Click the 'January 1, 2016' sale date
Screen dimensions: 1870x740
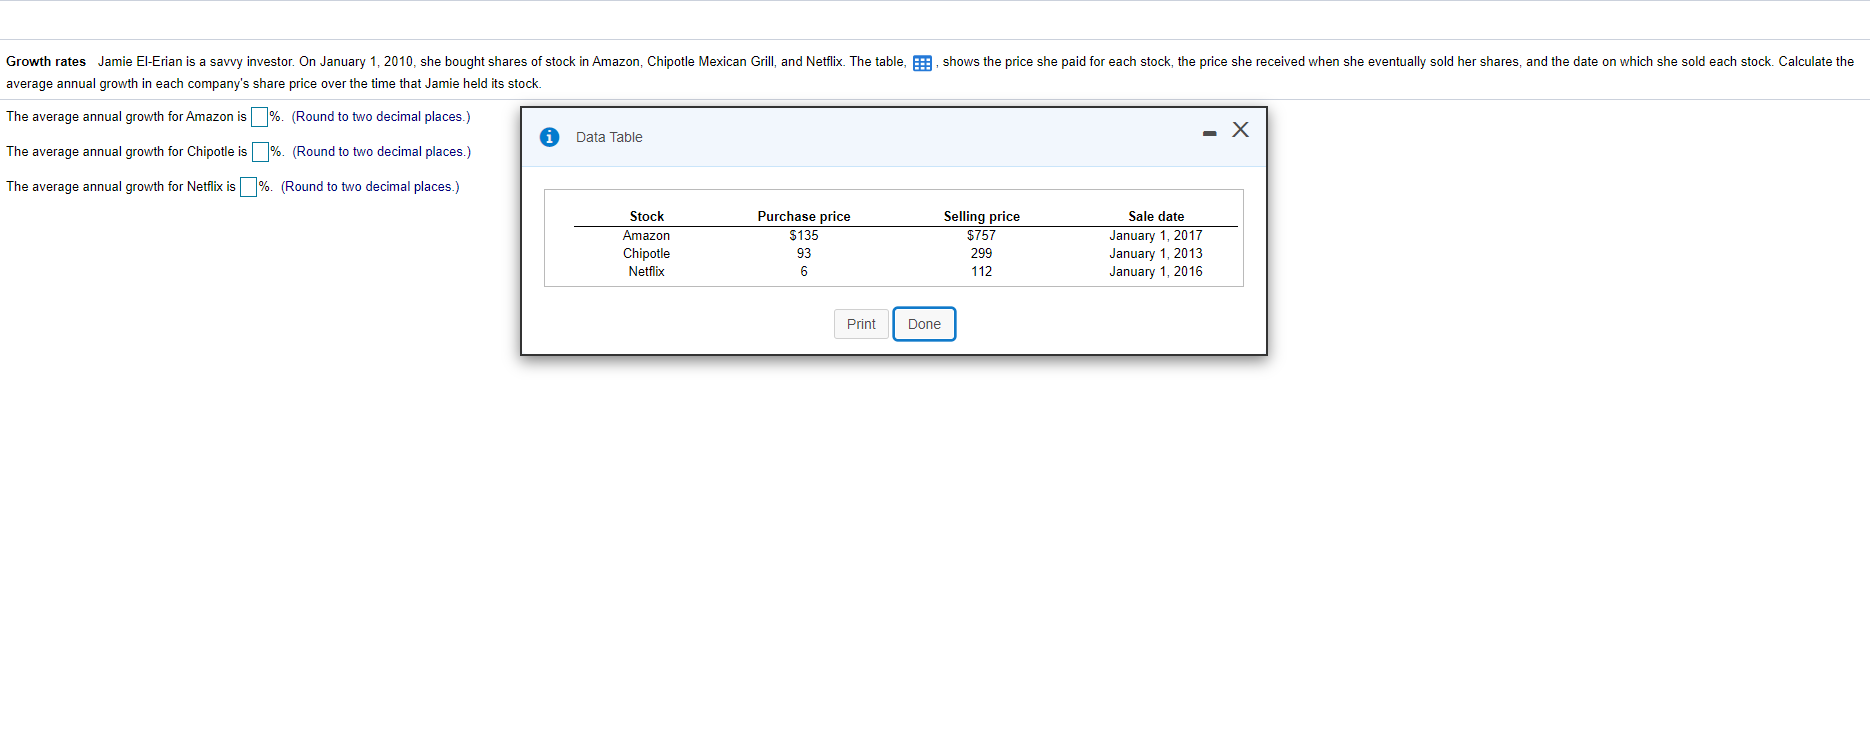pos(1156,272)
